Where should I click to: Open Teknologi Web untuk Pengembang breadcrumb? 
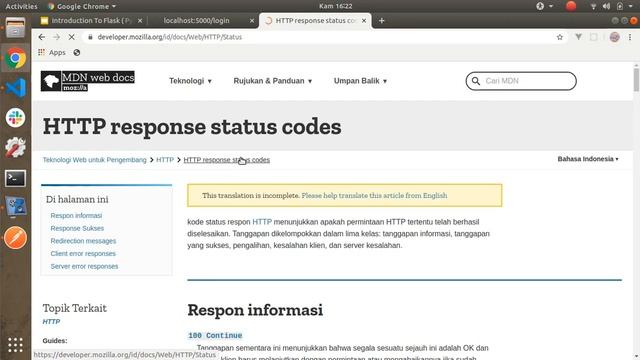pyautogui.click(x=94, y=160)
